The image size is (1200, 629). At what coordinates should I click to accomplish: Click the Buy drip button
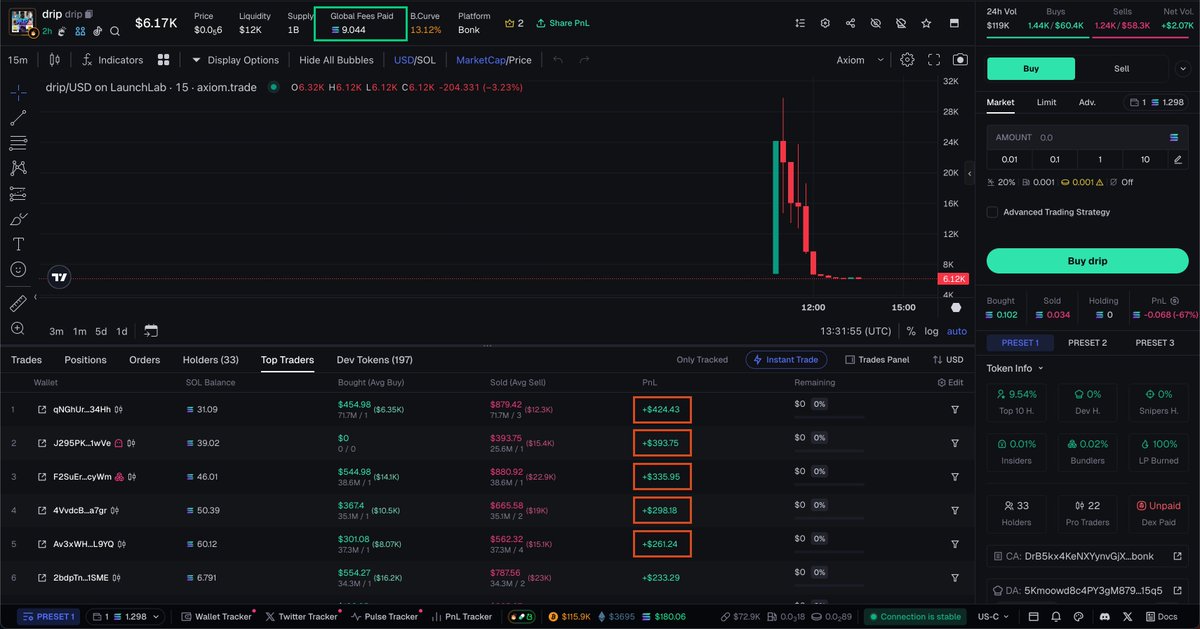coord(1087,261)
